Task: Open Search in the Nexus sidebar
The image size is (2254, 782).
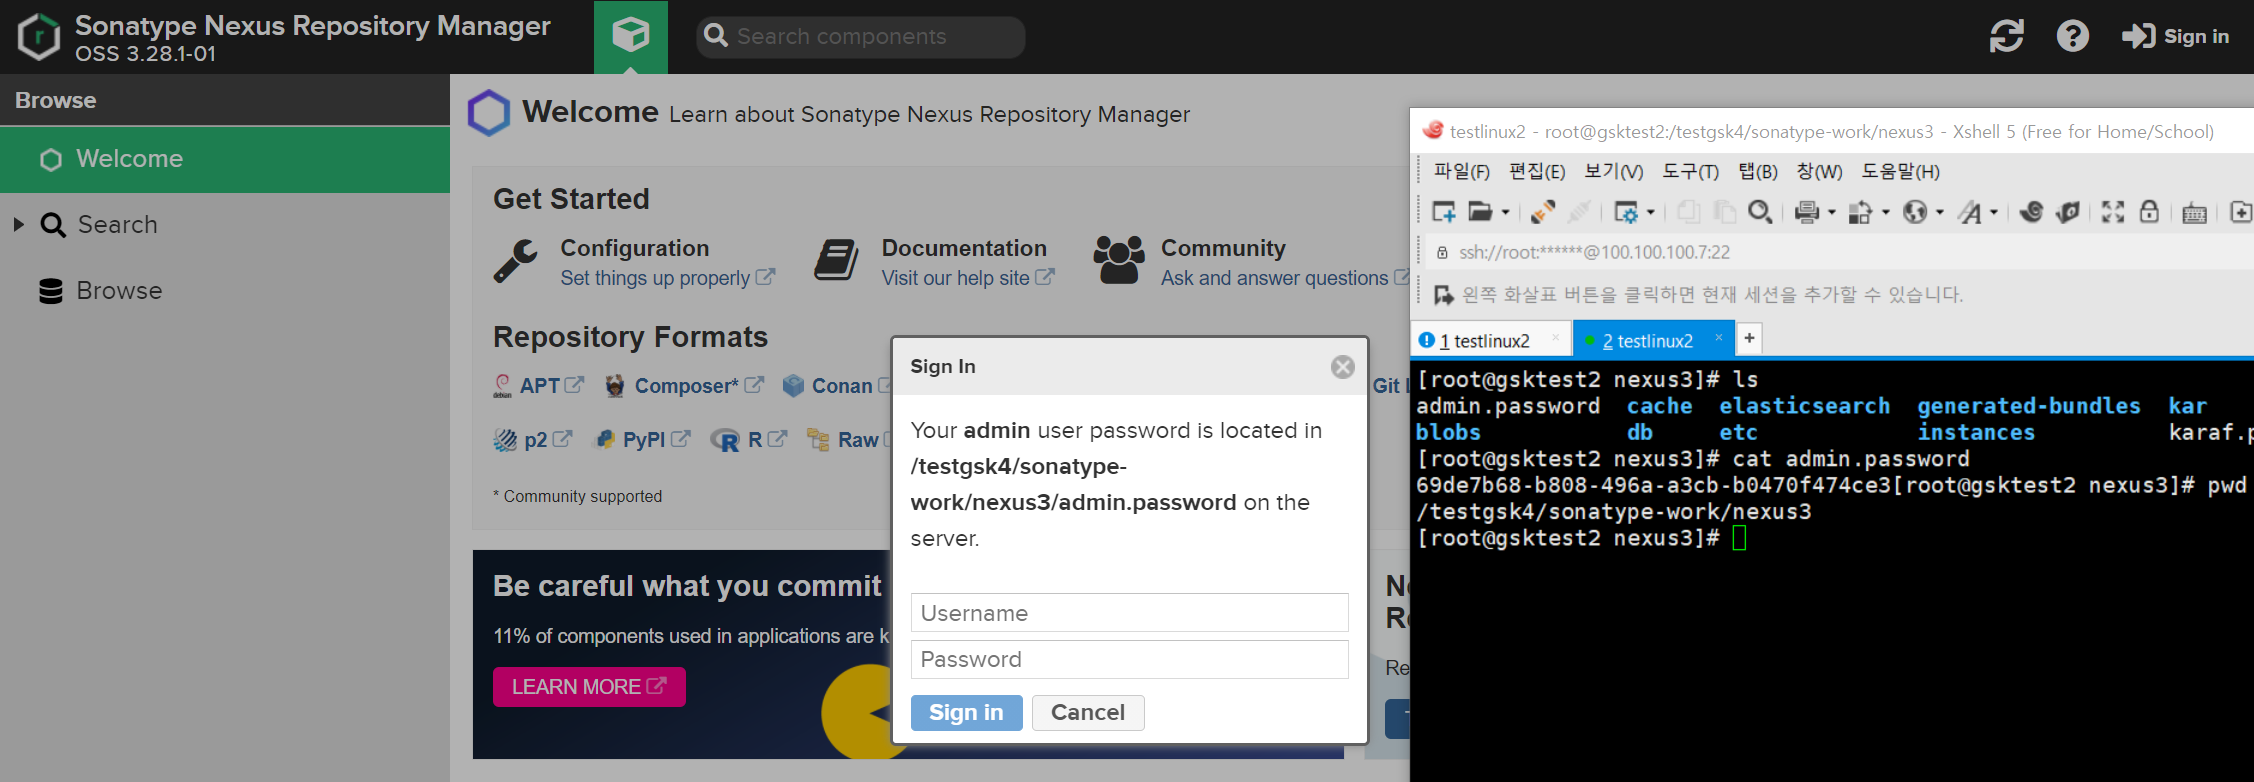Action: click(x=117, y=224)
